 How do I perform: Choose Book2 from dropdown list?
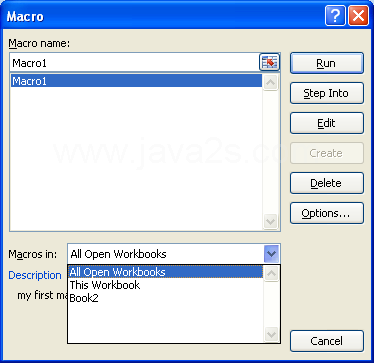click(x=166, y=298)
